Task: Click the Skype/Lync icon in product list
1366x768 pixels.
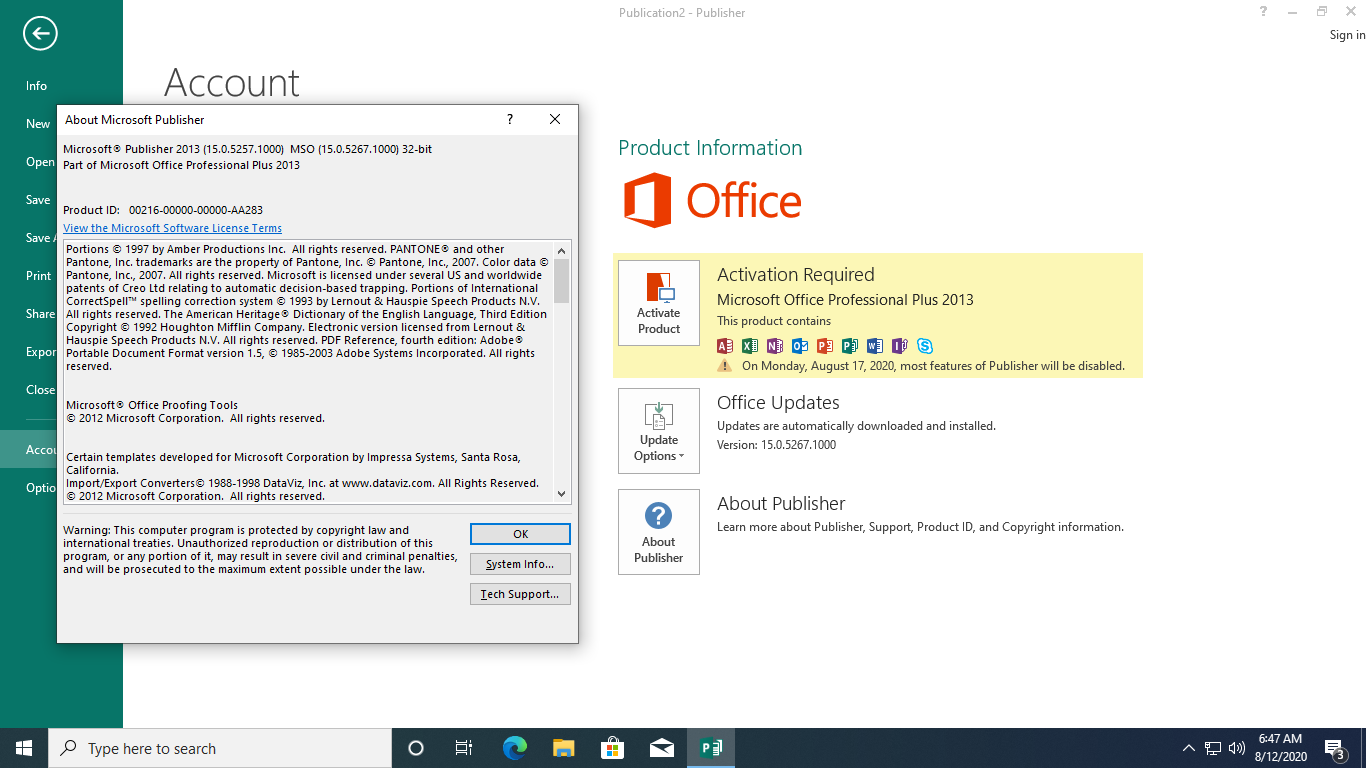Action: (x=925, y=346)
